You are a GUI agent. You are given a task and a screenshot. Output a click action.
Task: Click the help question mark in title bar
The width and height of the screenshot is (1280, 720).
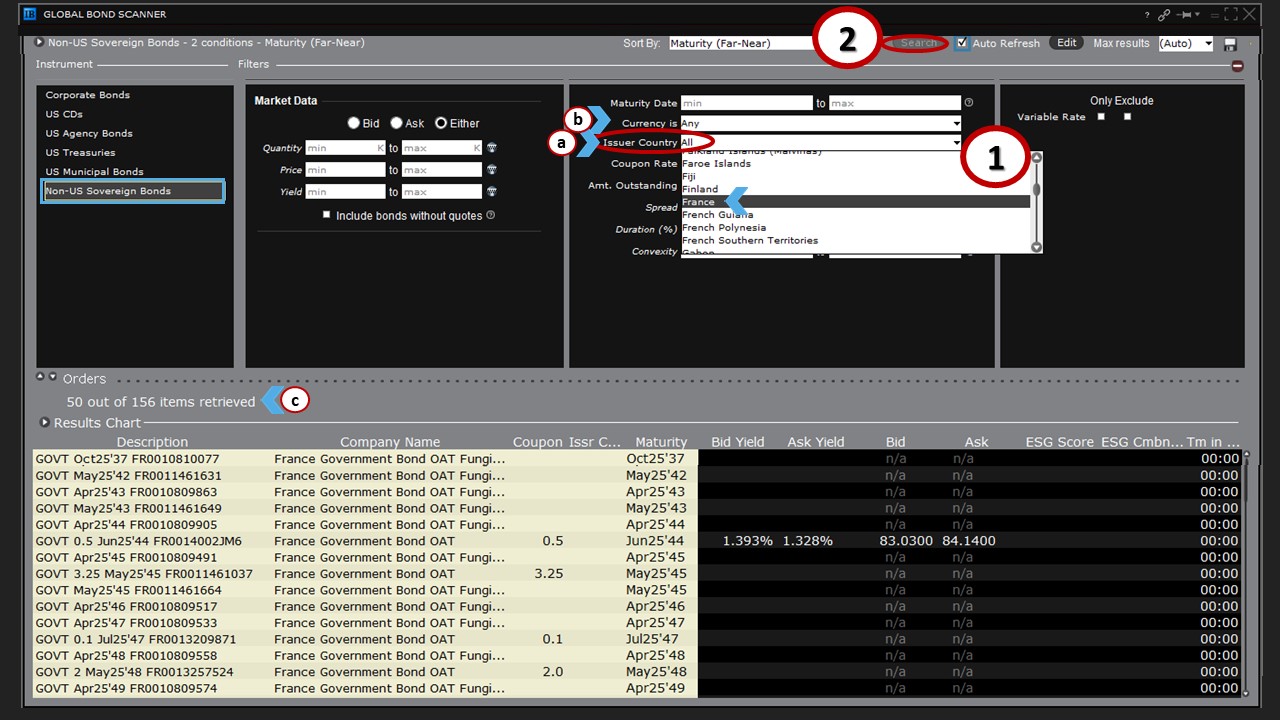(1147, 15)
